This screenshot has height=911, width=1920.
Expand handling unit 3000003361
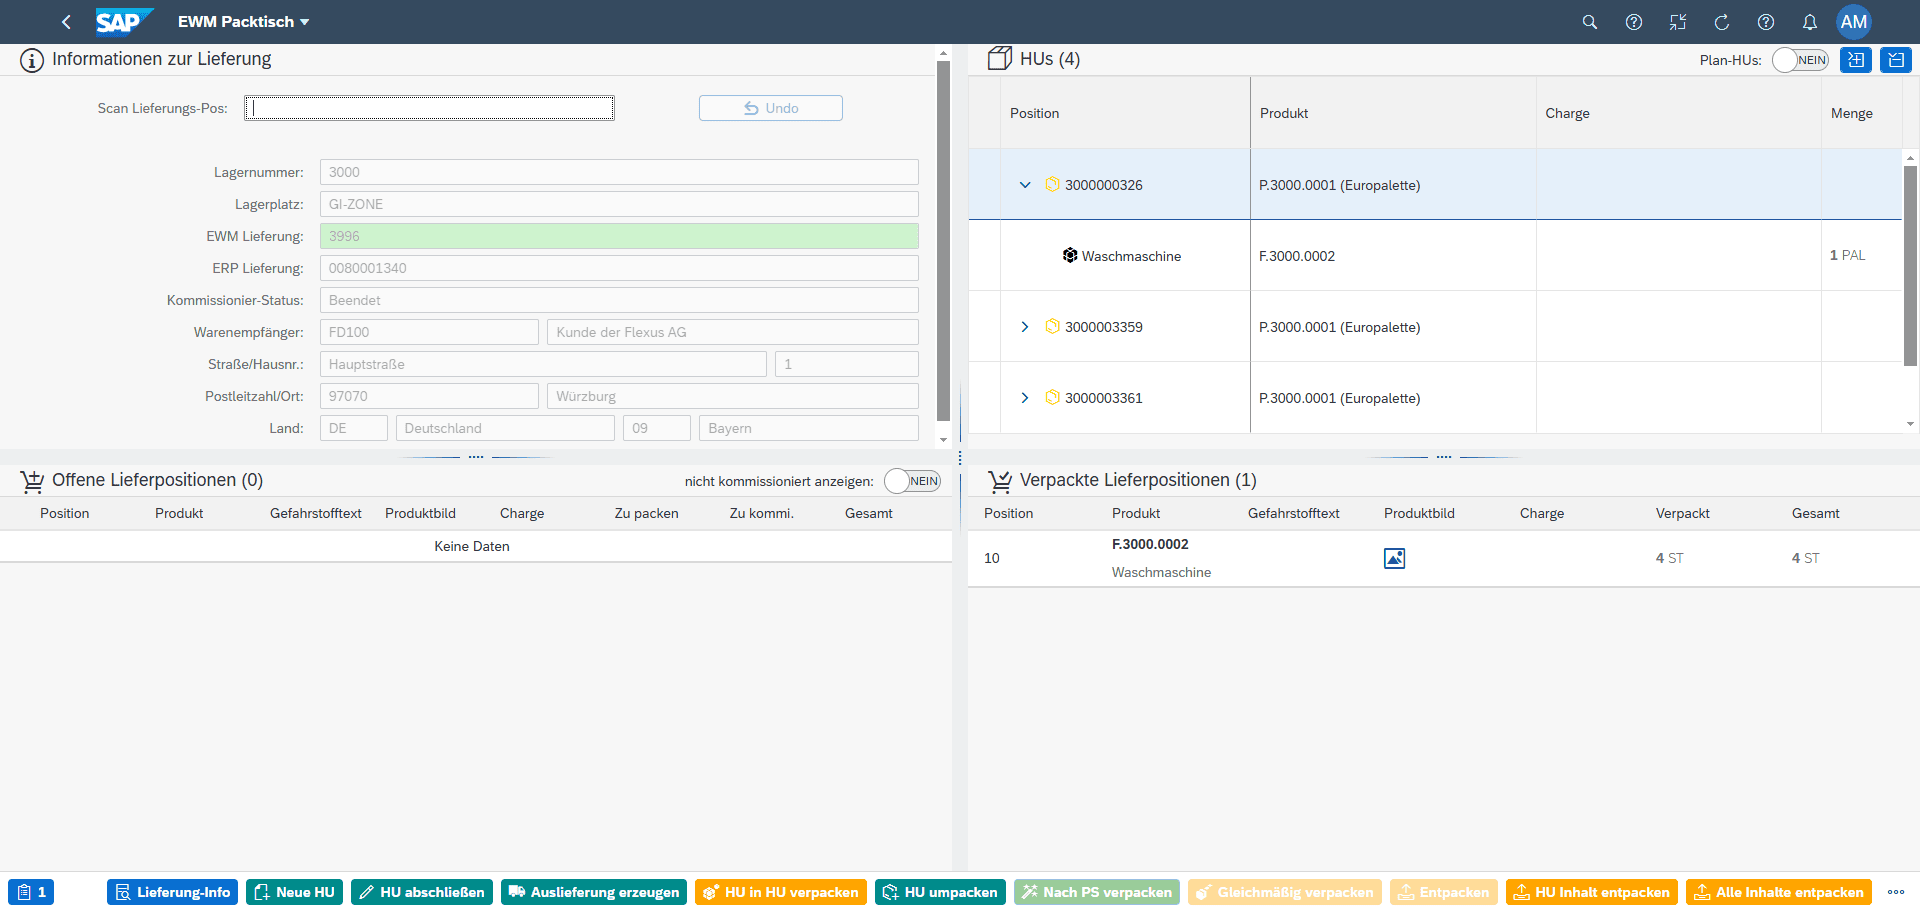click(1024, 398)
